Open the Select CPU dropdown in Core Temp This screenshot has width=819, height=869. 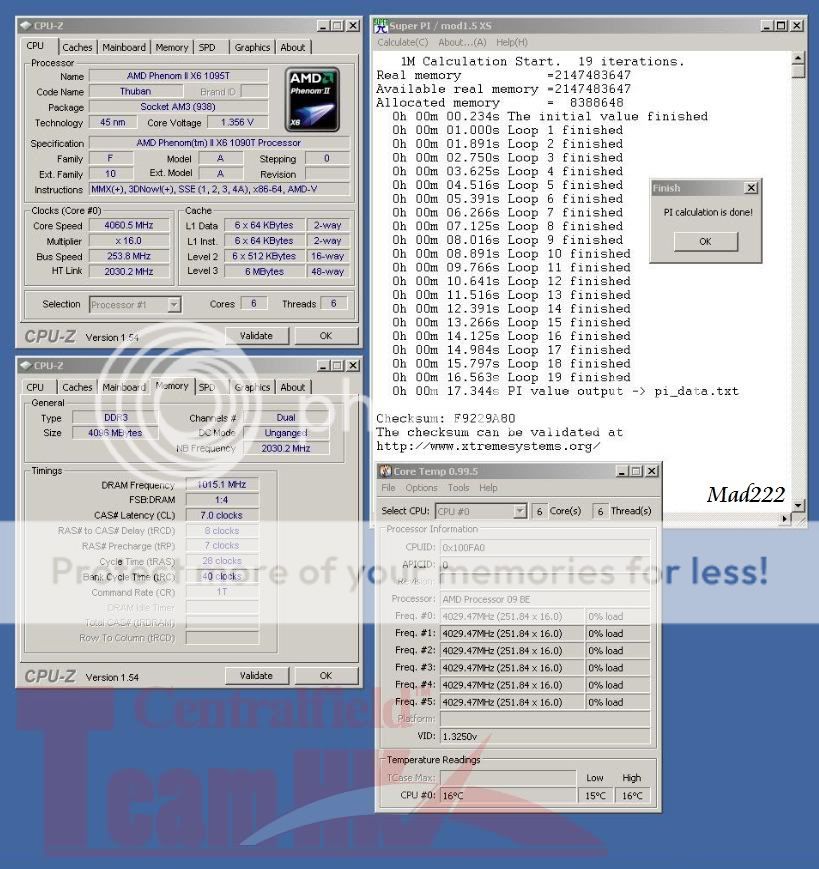520,511
